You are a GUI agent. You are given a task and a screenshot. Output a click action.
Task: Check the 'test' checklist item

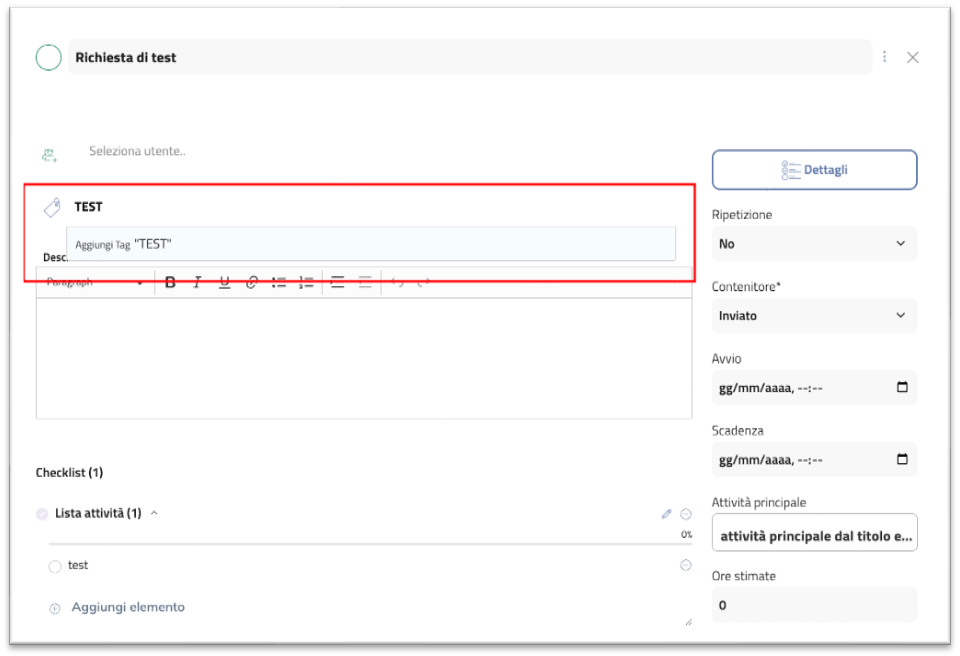pos(55,567)
